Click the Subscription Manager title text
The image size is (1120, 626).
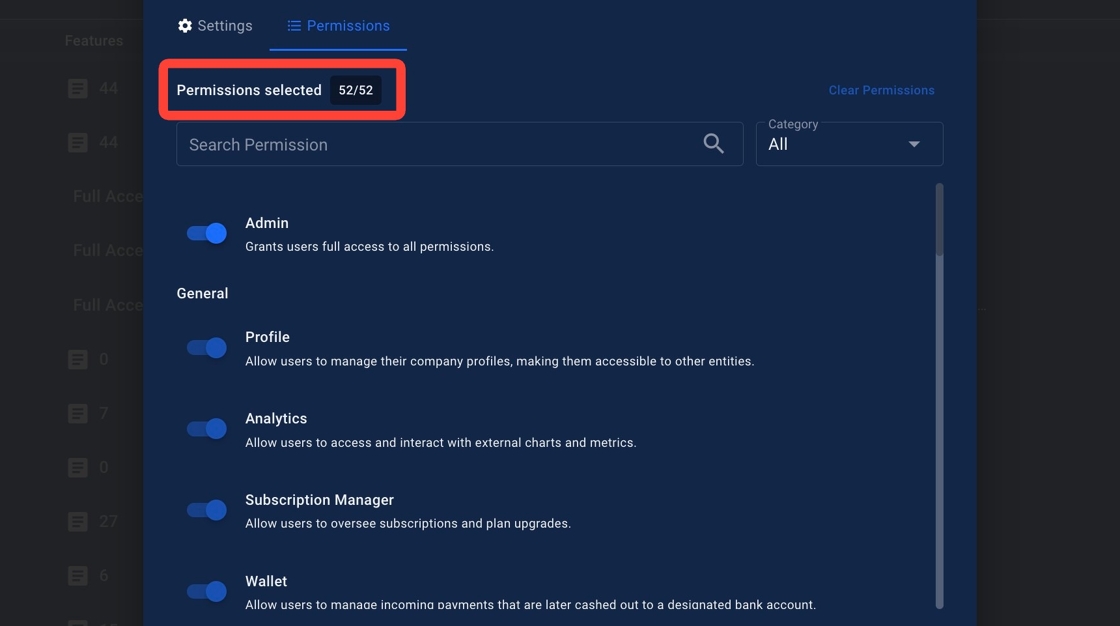click(319, 500)
